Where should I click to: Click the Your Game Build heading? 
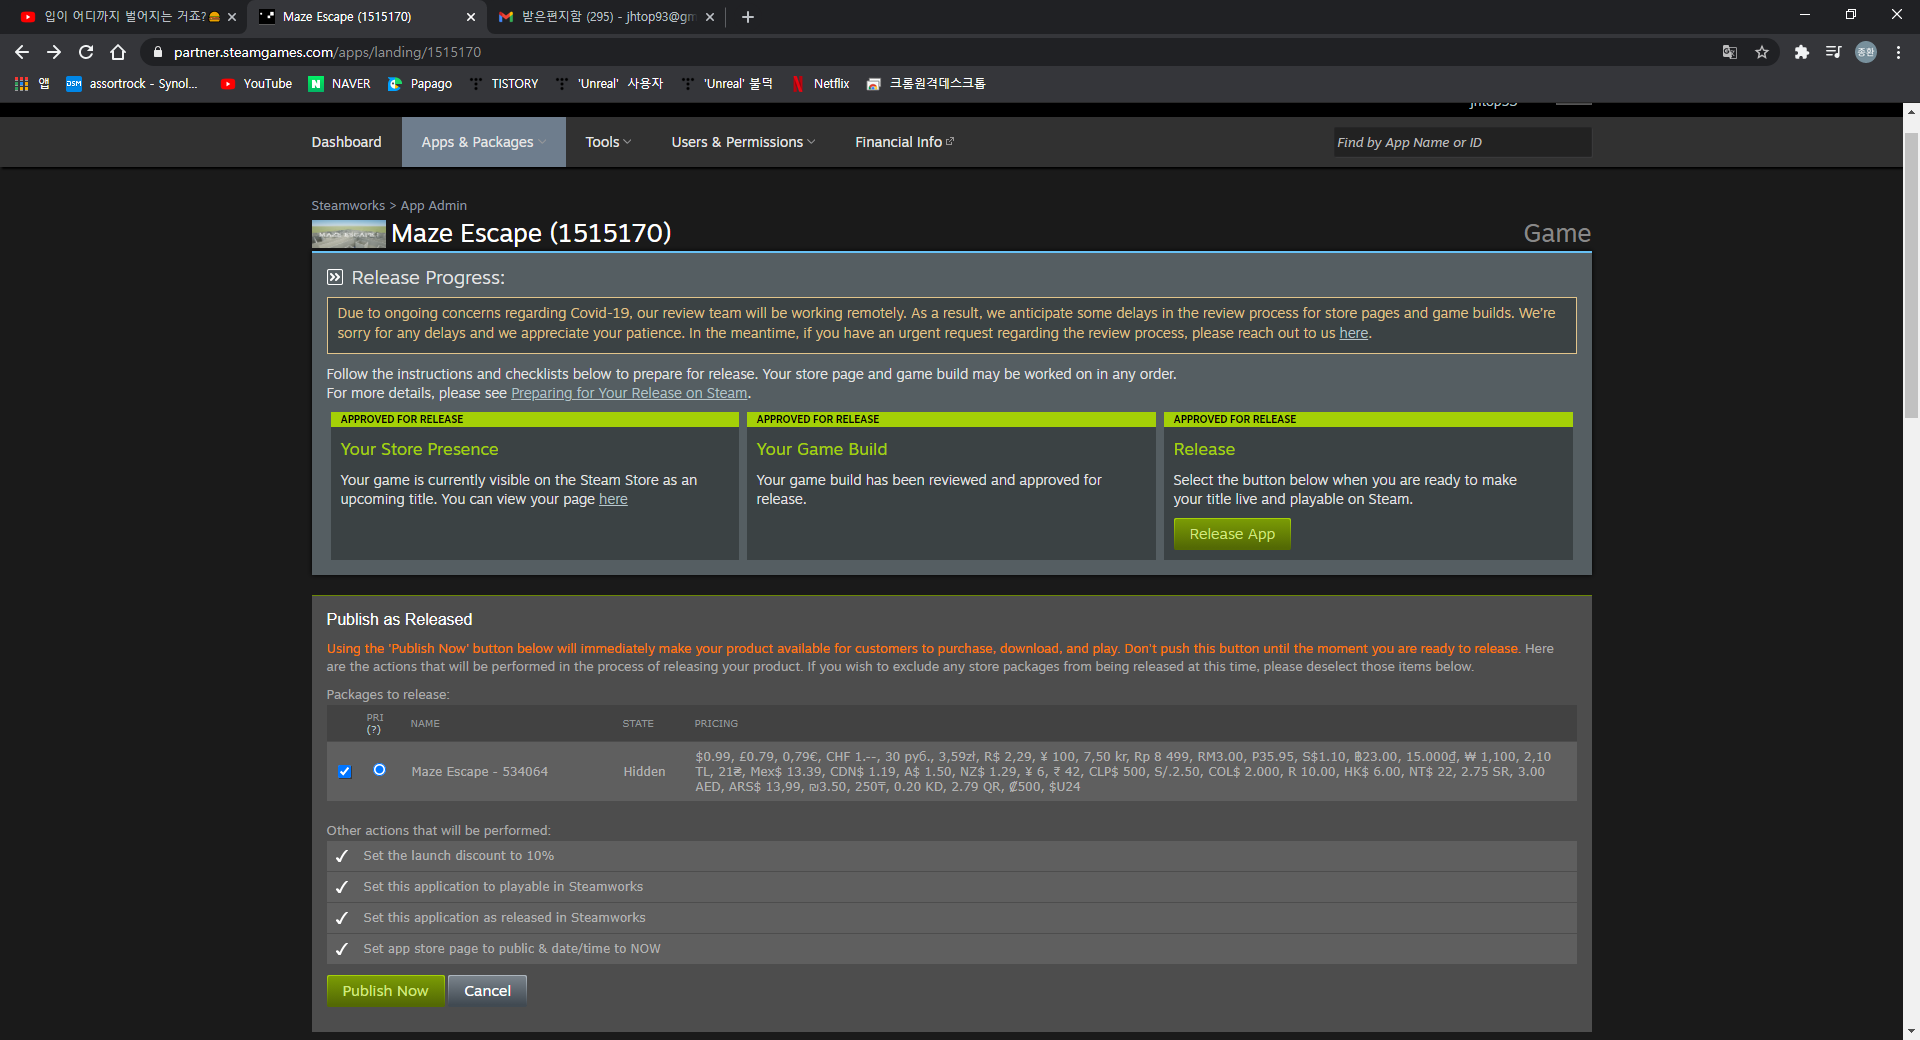click(821, 449)
